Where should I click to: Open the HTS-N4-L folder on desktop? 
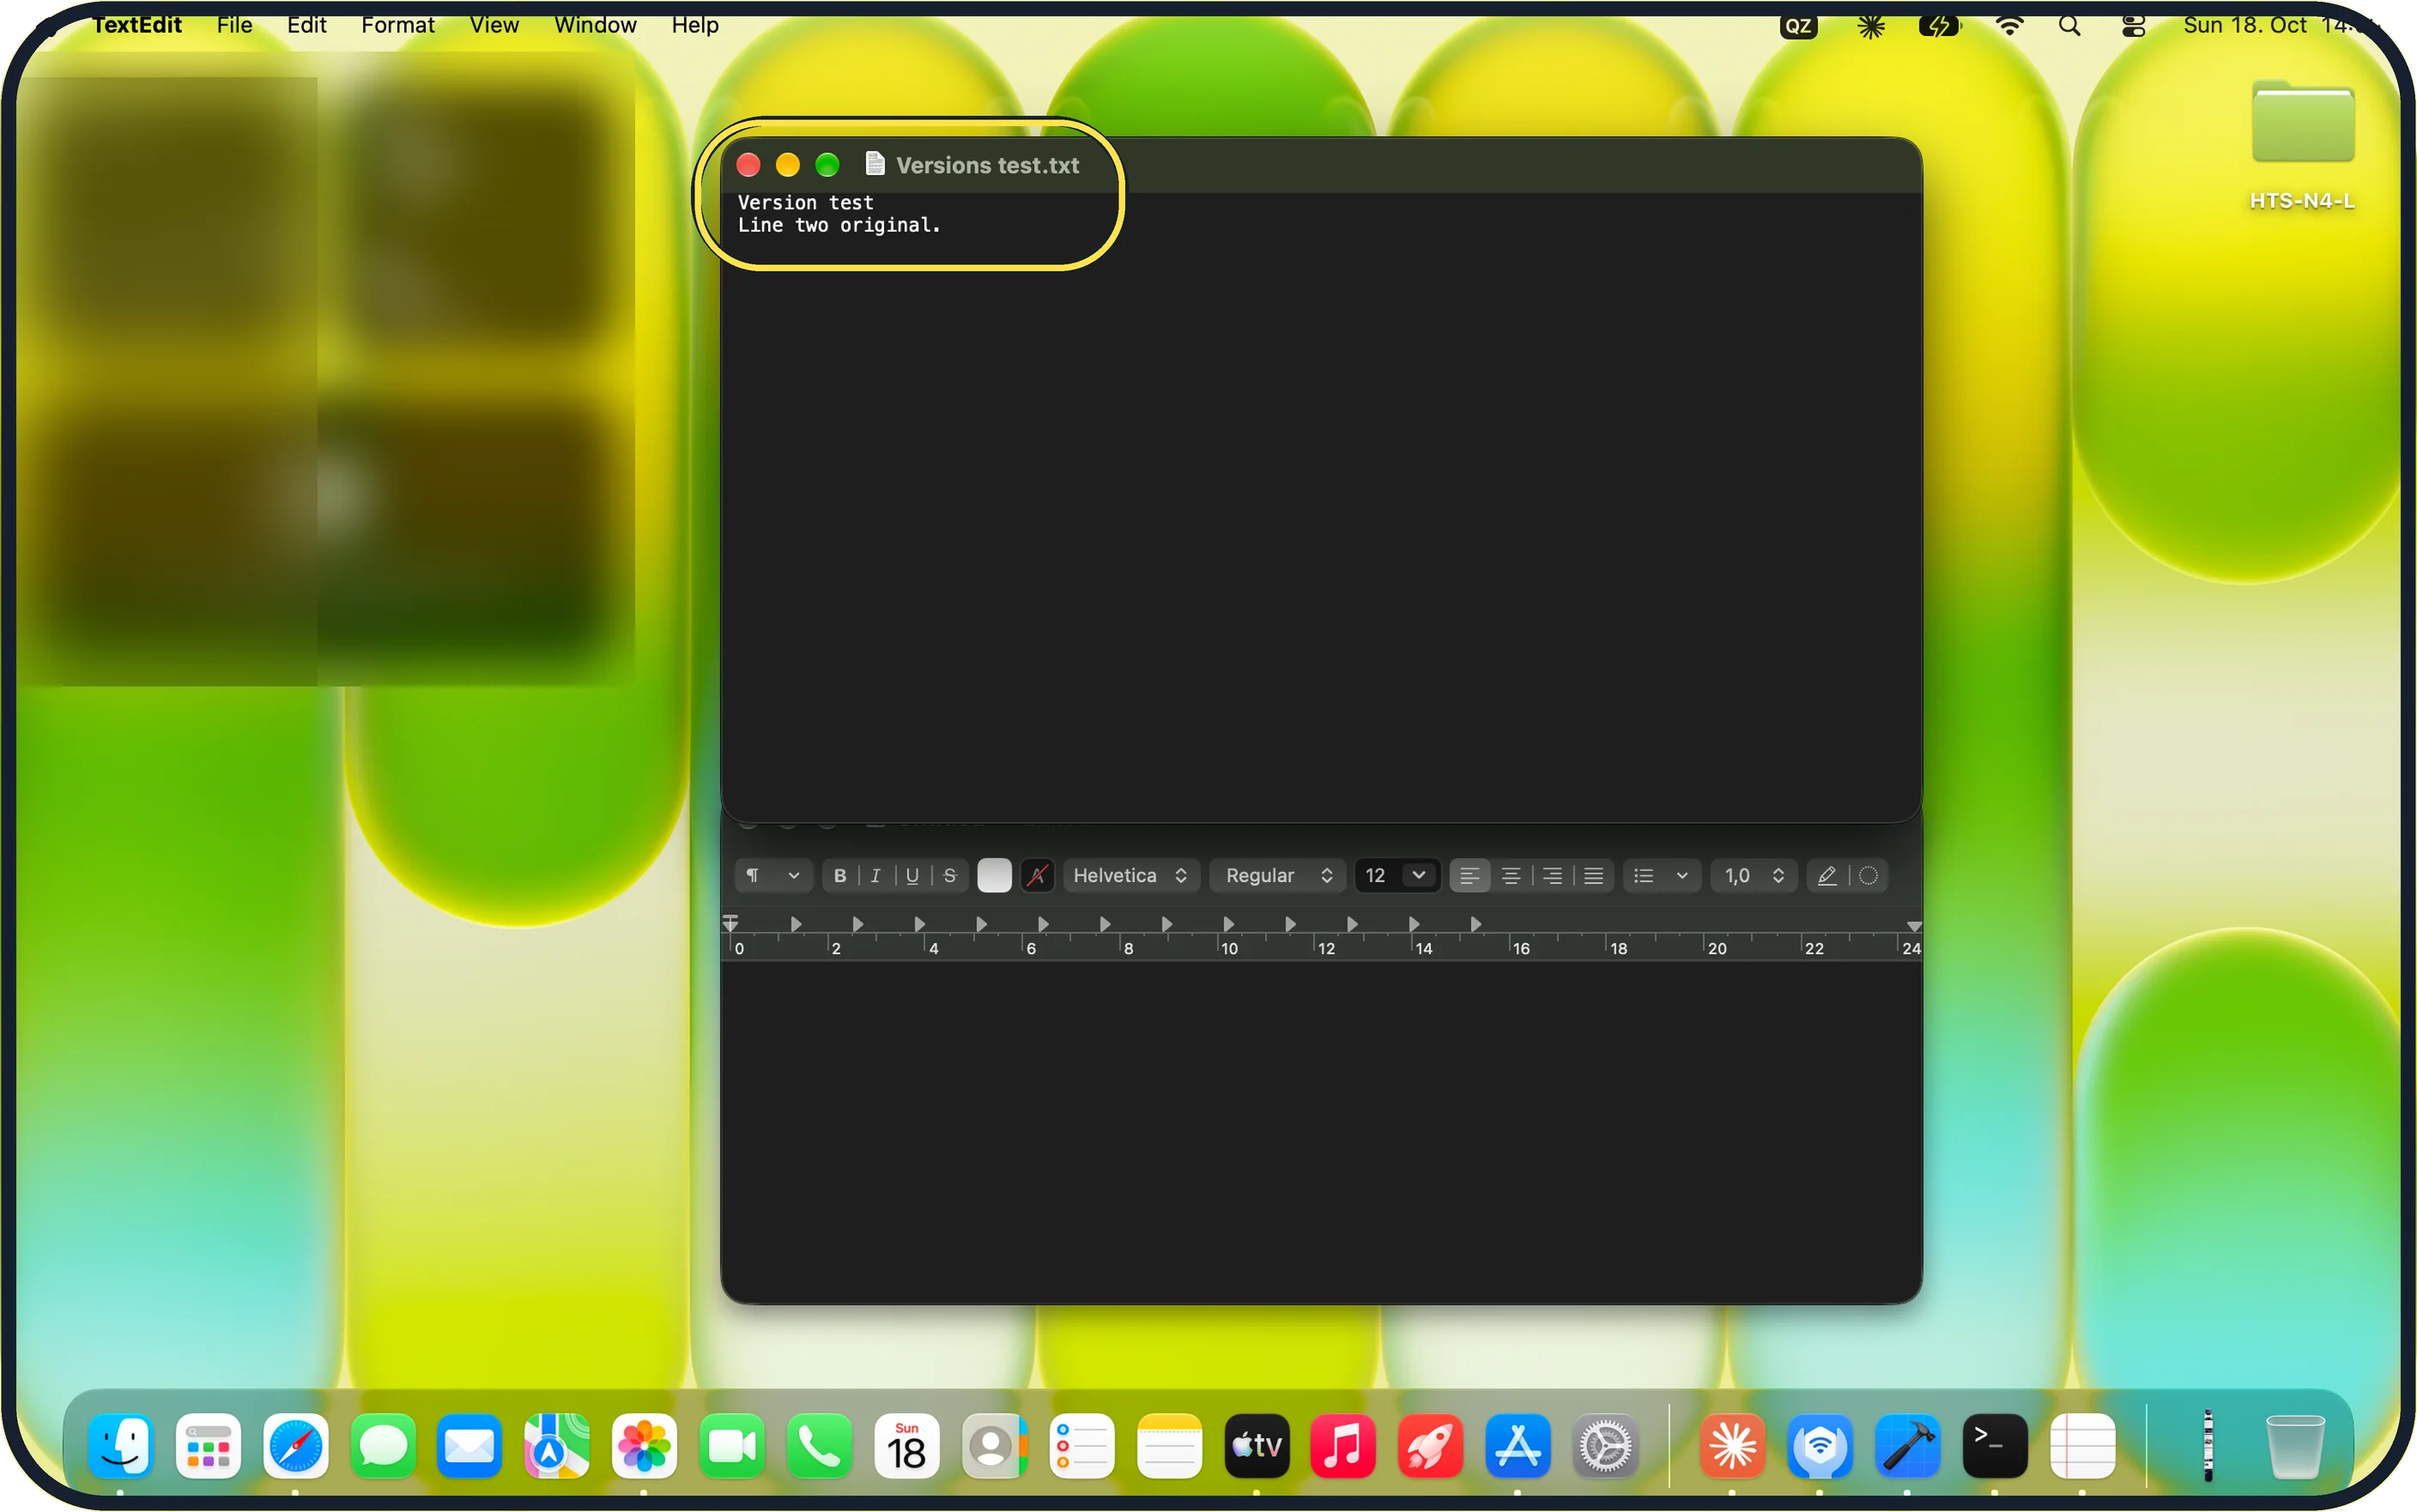(2302, 145)
